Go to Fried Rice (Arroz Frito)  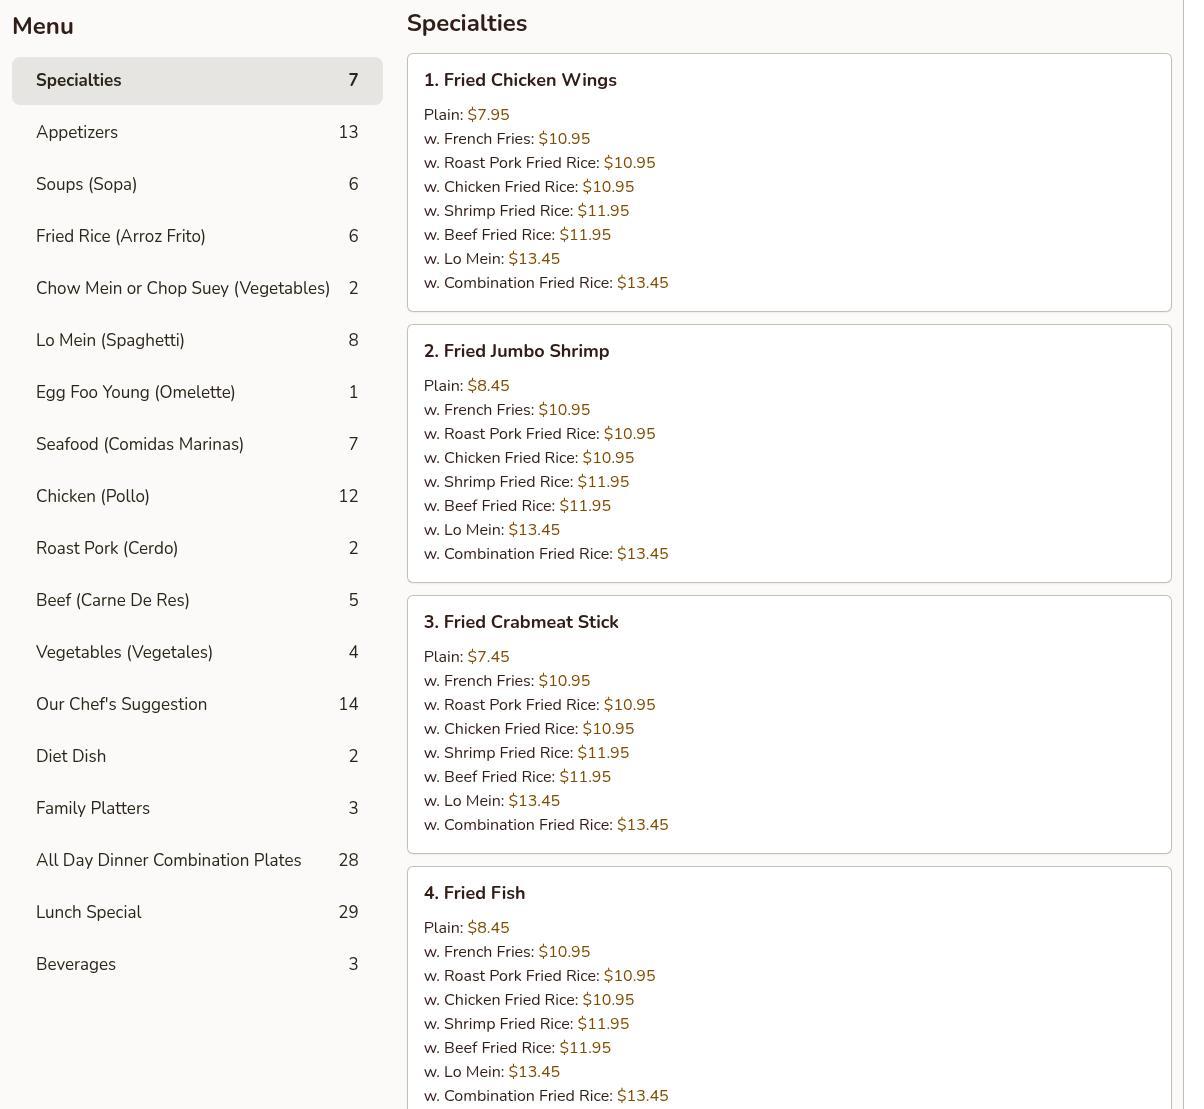click(x=197, y=237)
